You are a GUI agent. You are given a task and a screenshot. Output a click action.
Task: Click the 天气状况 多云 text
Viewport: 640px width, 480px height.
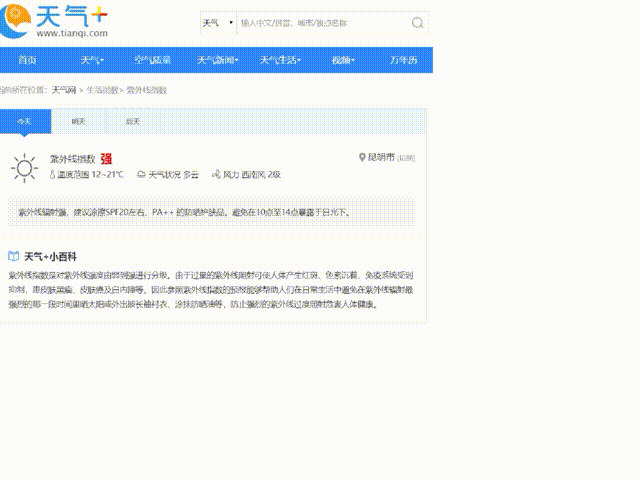pyautogui.click(x=173, y=175)
